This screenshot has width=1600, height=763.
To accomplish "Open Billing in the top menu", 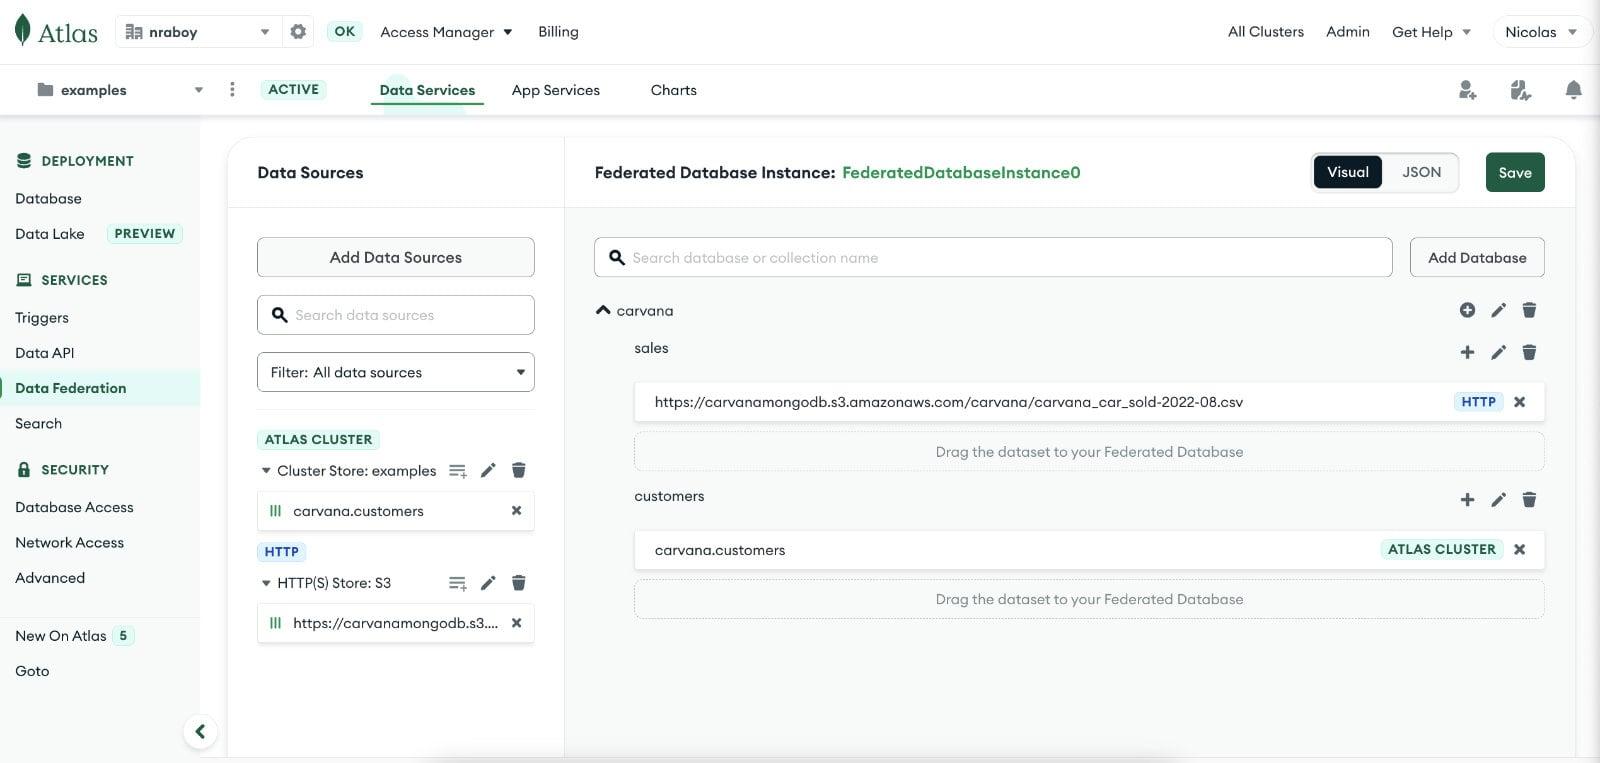I will (x=558, y=32).
